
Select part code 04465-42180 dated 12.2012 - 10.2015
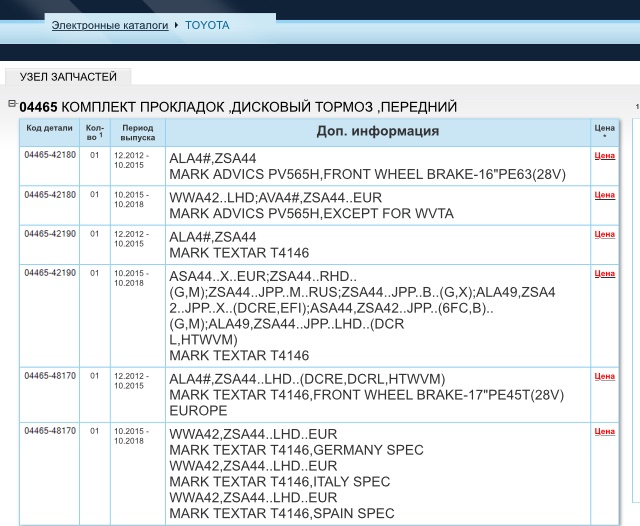[x=50, y=155]
